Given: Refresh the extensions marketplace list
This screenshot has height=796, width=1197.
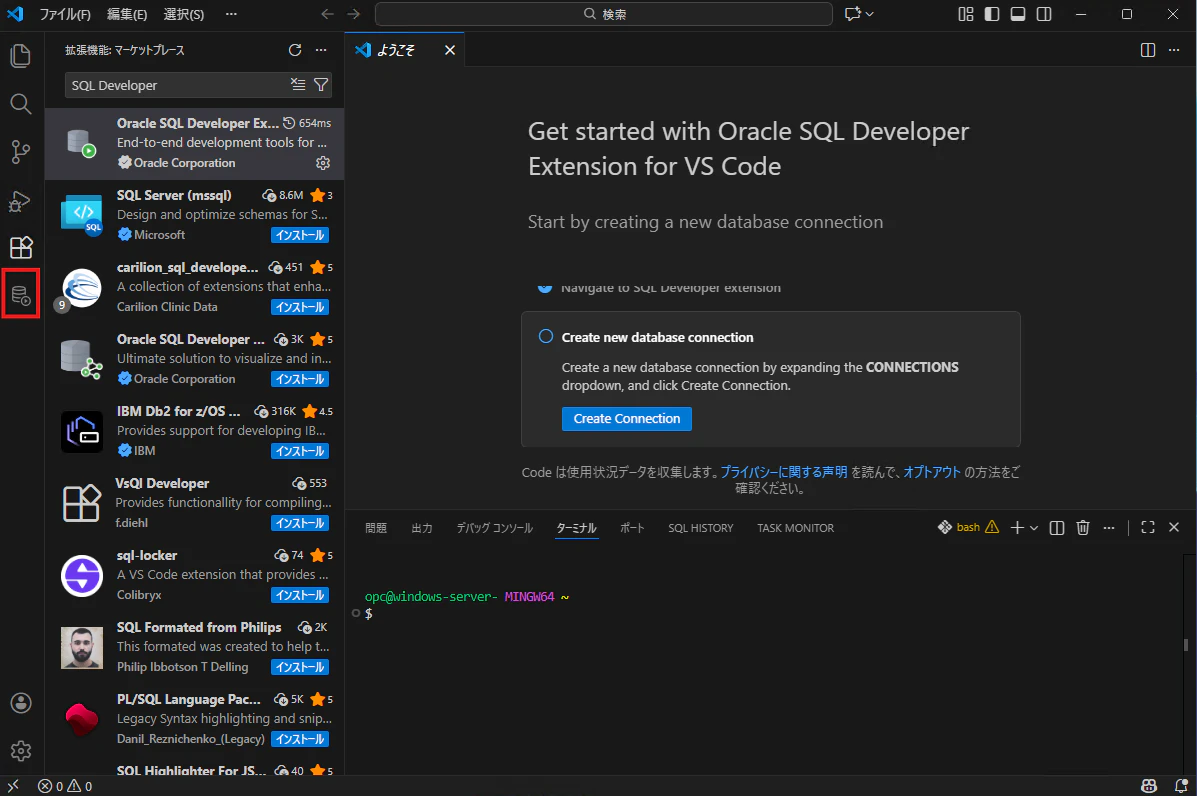Looking at the screenshot, I should point(295,50).
